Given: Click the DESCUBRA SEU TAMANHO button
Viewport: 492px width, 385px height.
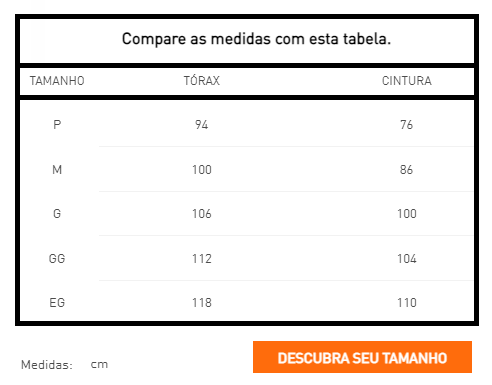Looking at the screenshot, I should (362, 357).
